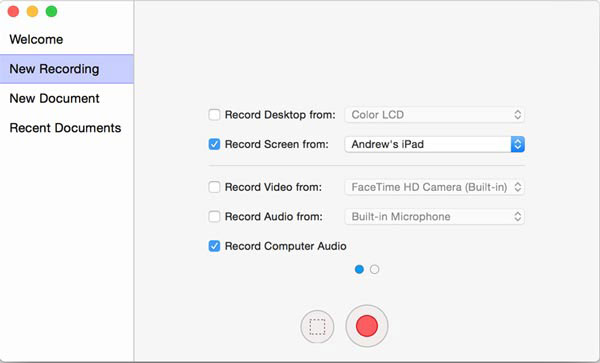The image size is (600, 363).
Task: Open the New Document sidebar section
Action: tap(67, 98)
